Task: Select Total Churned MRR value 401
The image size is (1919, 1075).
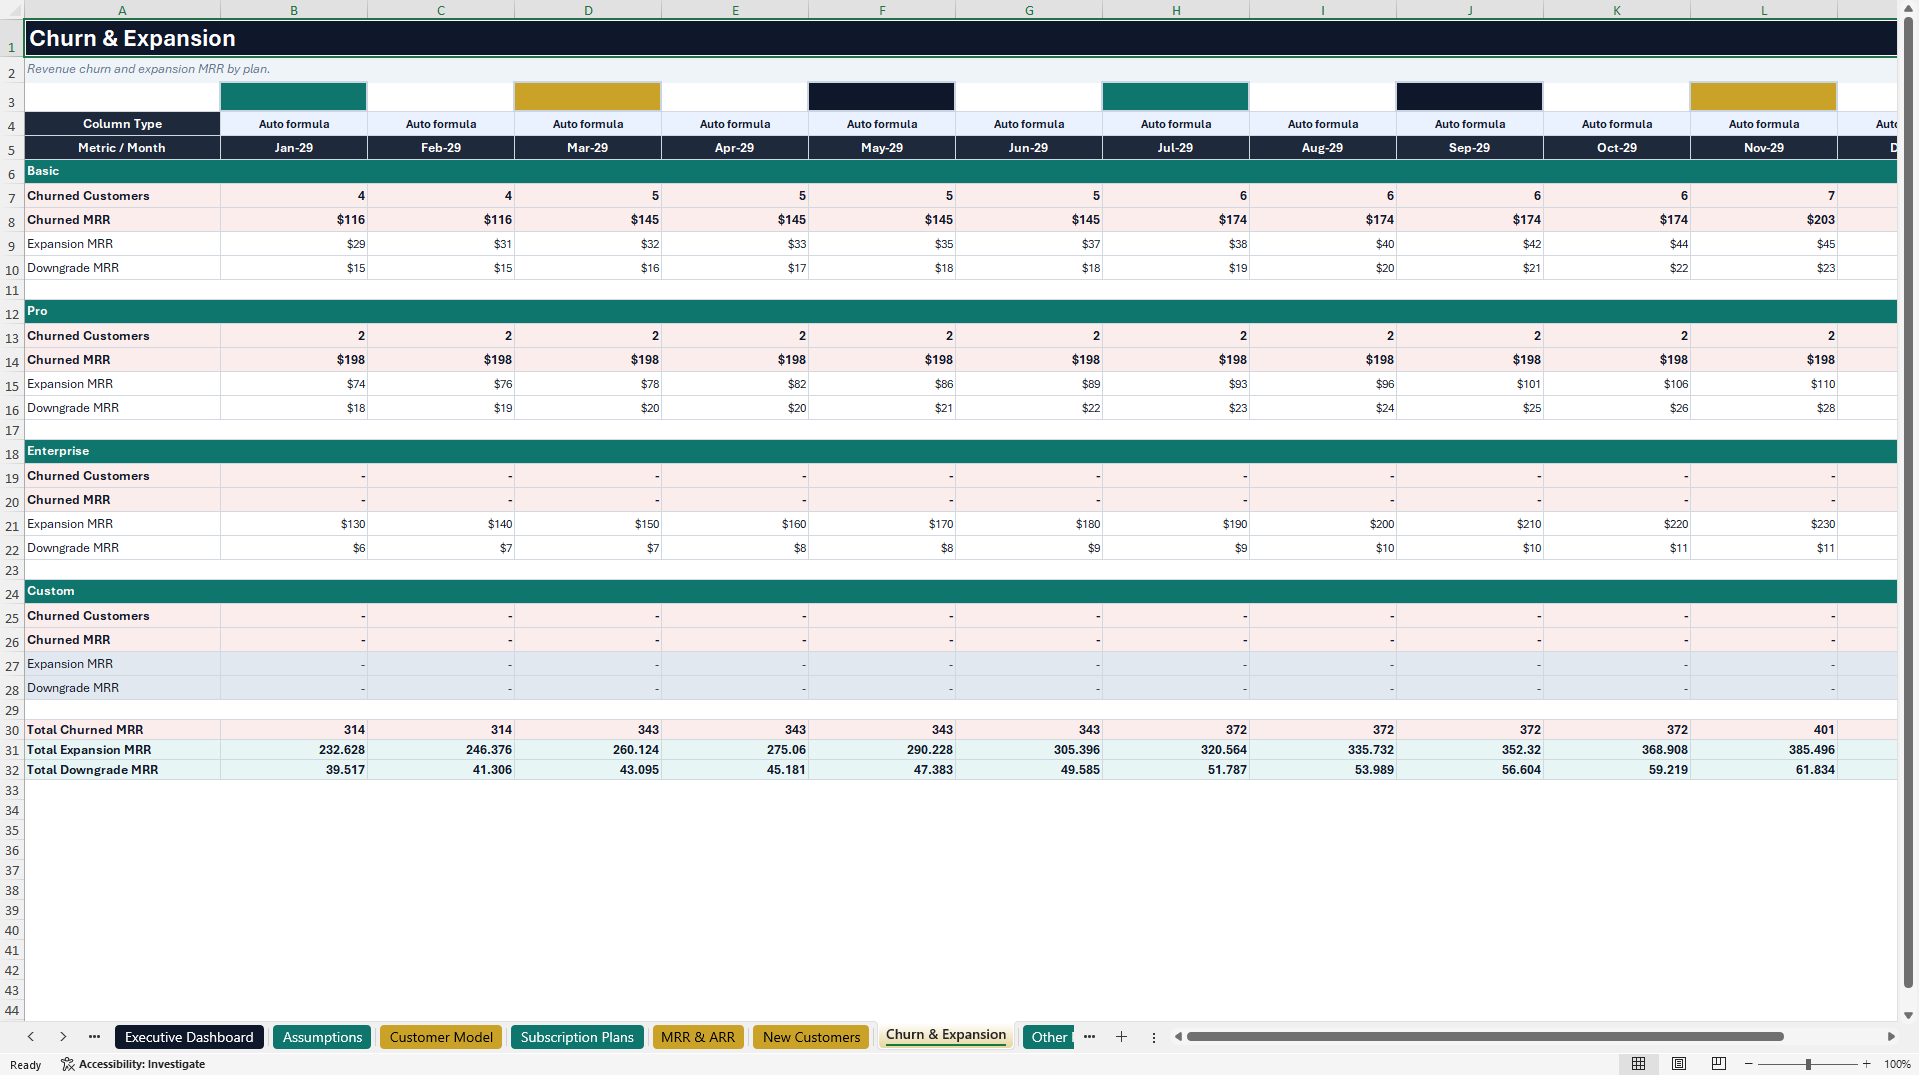Action: [1764, 730]
